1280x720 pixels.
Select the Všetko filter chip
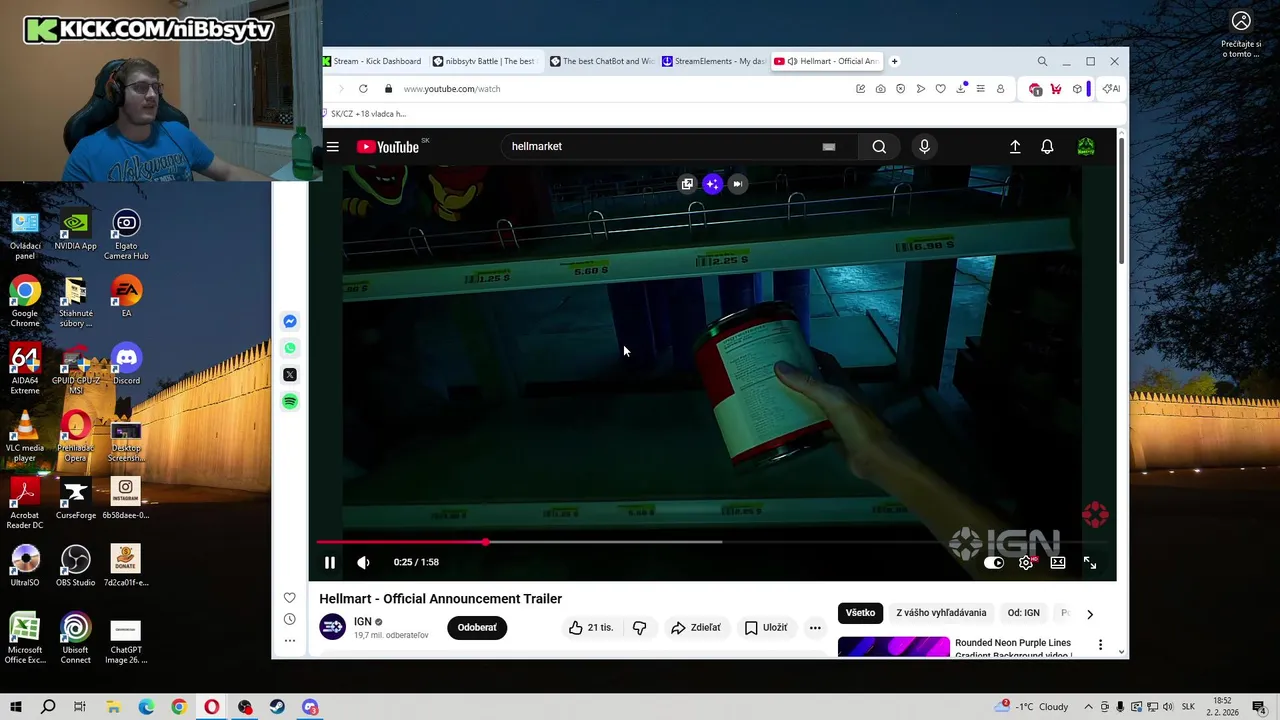point(860,613)
